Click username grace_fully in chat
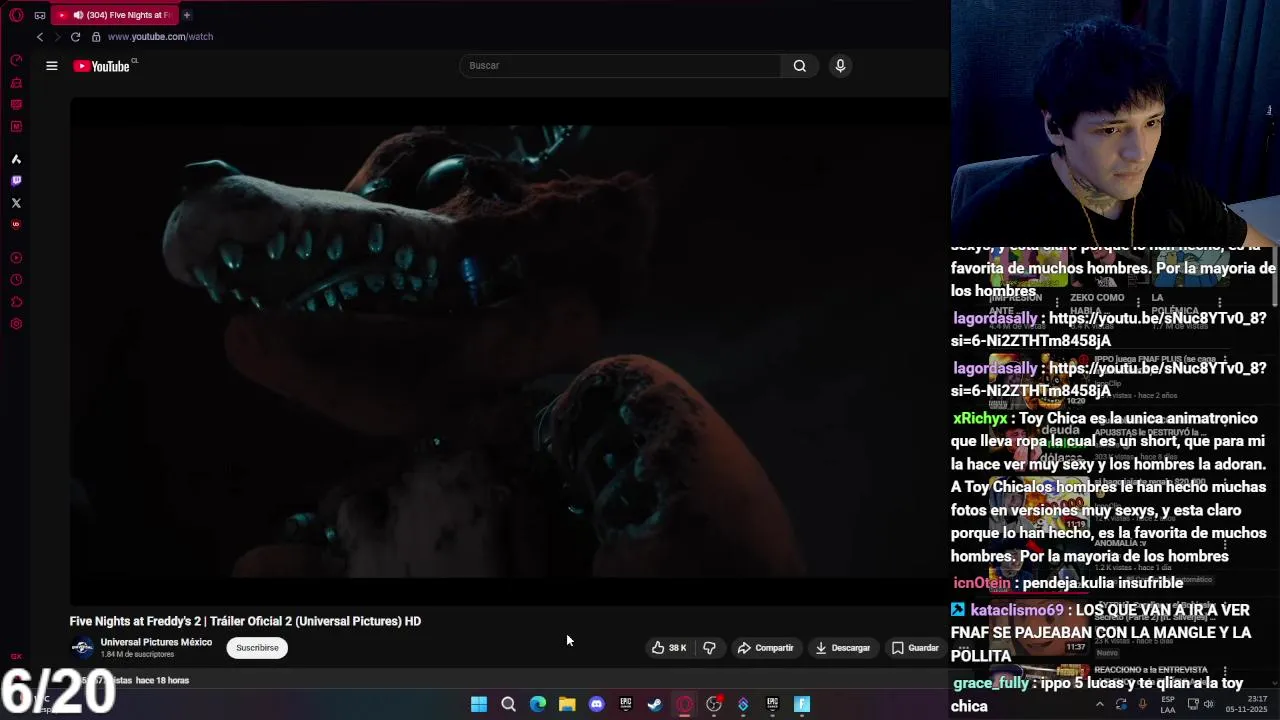 (991, 684)
